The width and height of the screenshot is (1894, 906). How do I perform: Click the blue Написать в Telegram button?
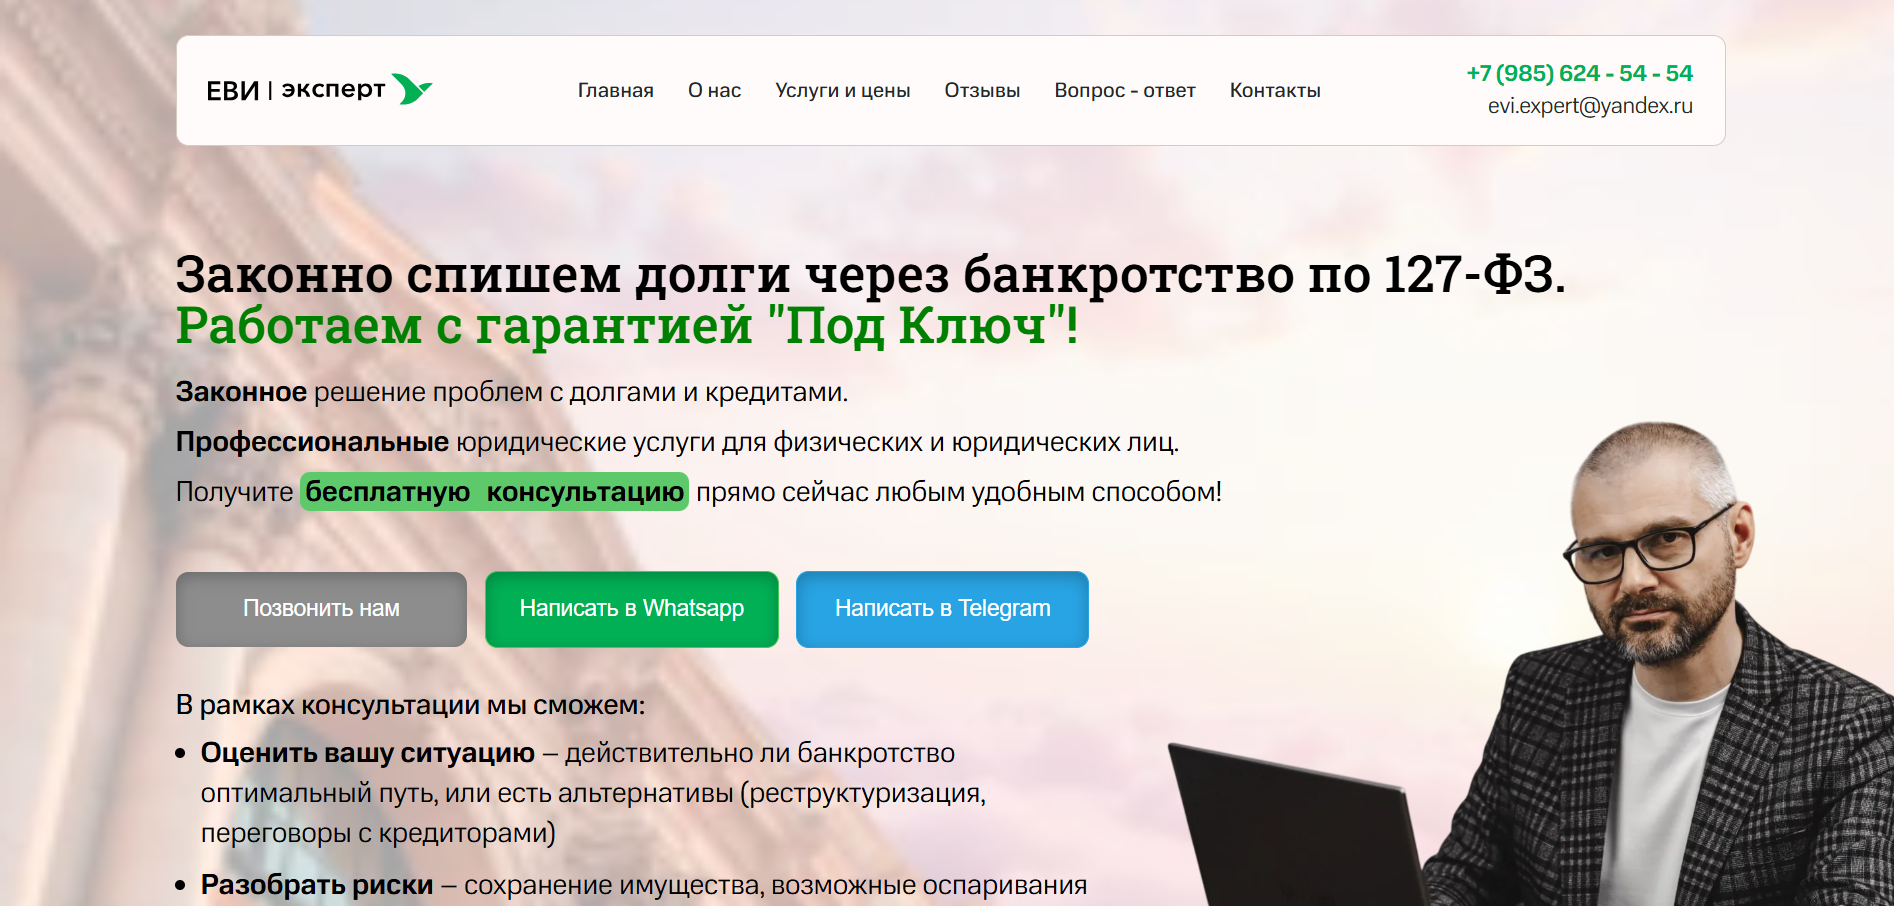pyautogui.click(x=942, y=609)
